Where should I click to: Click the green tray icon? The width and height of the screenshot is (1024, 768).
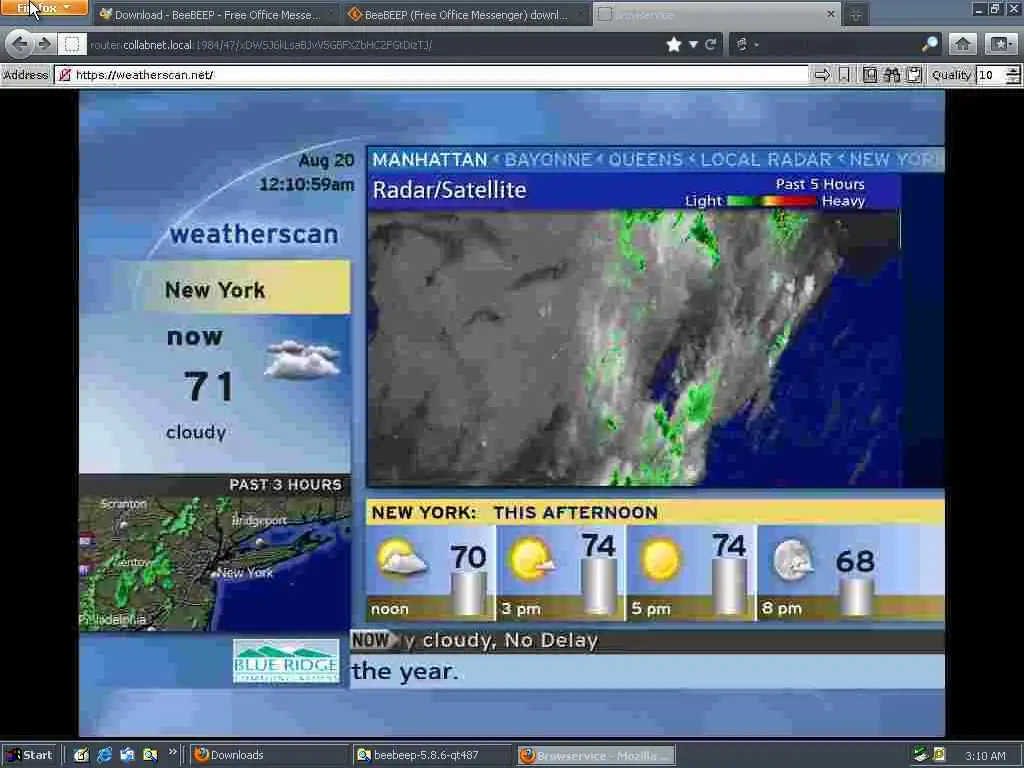920,754
